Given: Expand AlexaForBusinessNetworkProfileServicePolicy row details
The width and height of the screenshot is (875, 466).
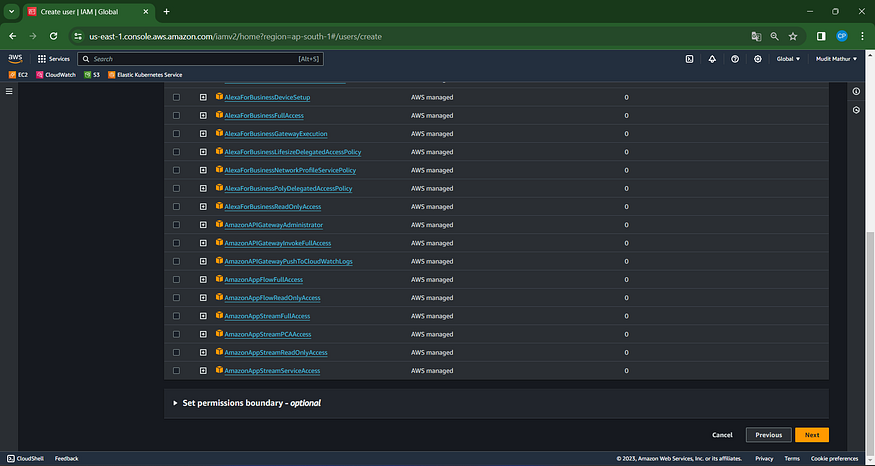Looking at the screenshot, I should (x=203, y=170).
